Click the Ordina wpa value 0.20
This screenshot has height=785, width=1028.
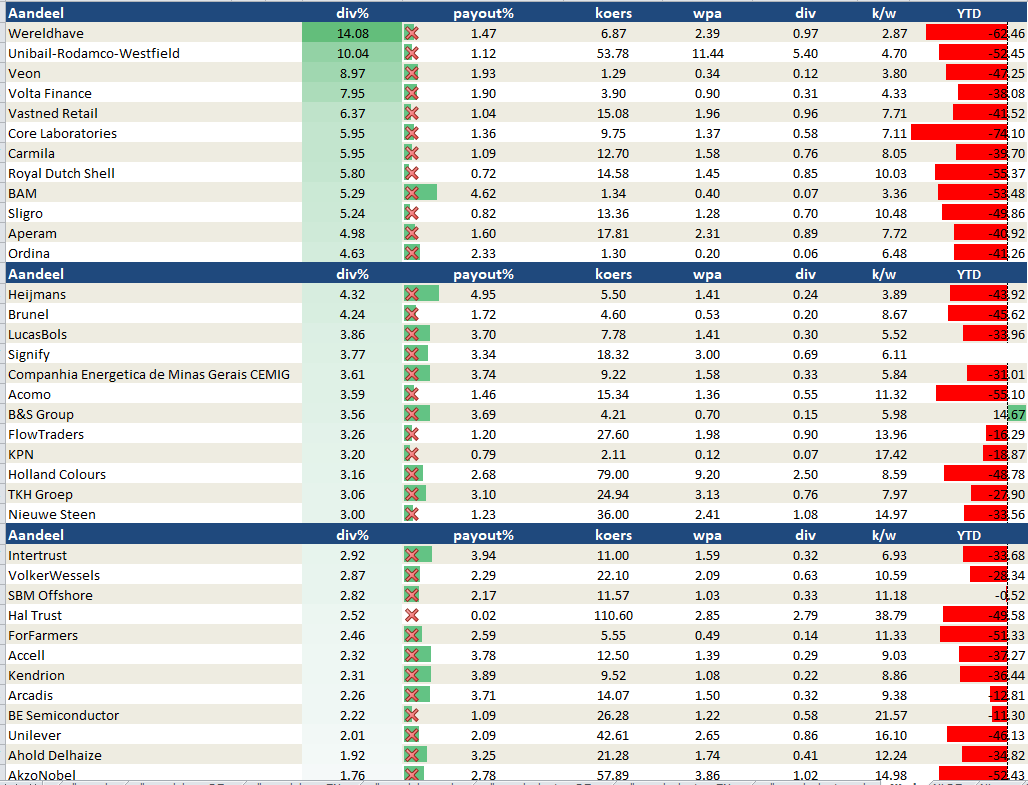click(707, 254)
